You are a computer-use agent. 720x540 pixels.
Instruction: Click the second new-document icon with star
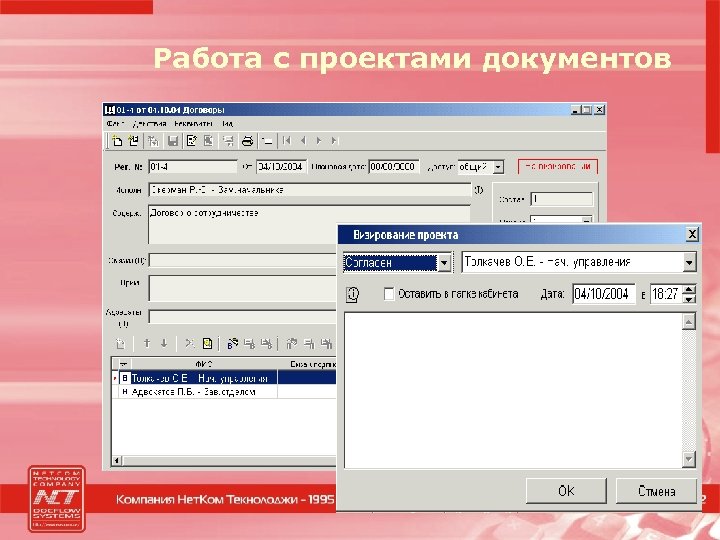click(134, 141)
